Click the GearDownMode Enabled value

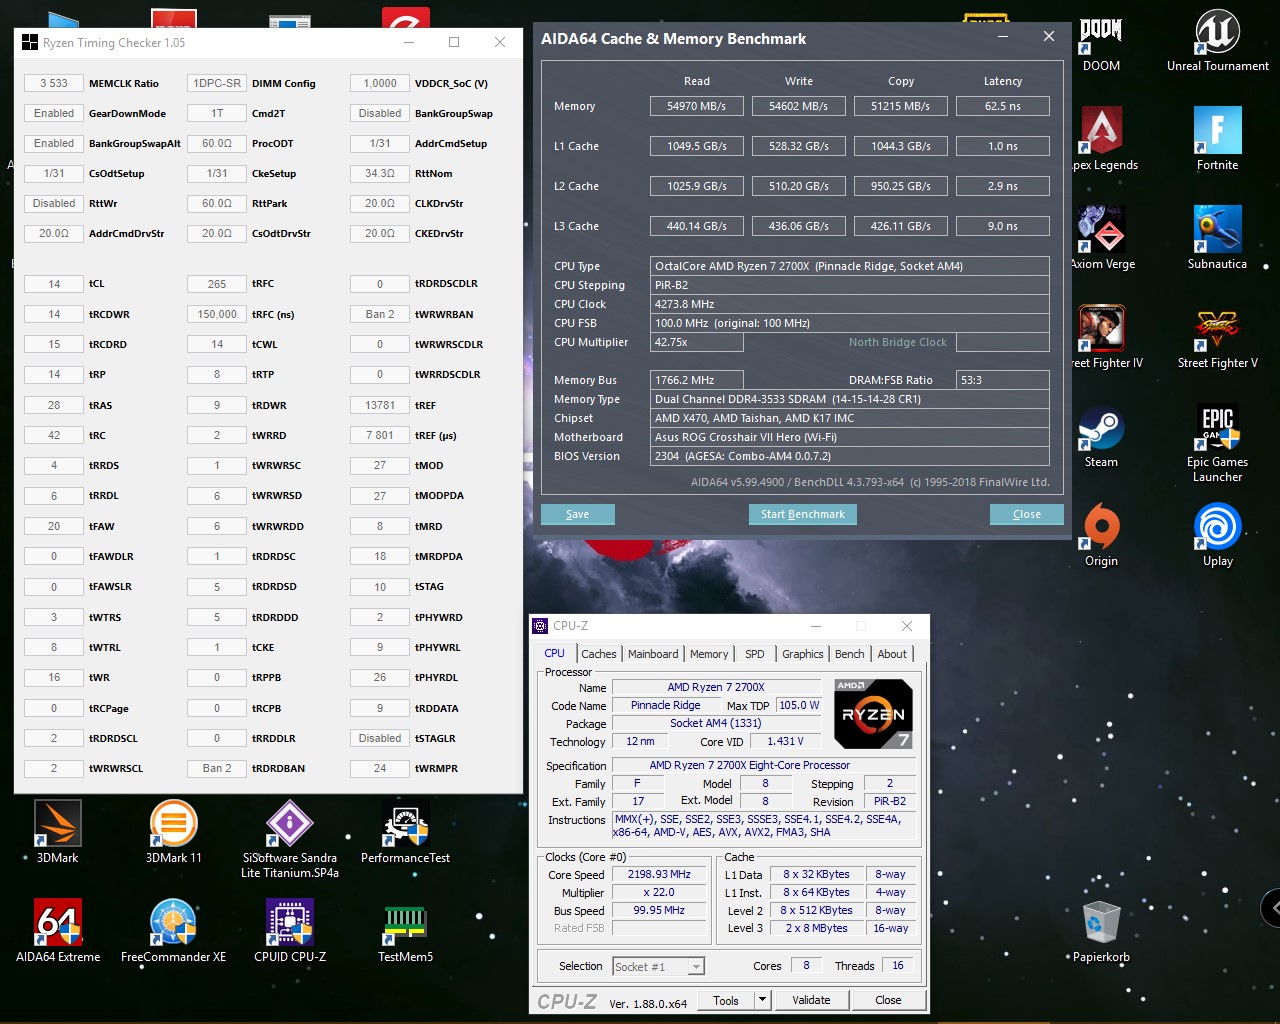coord(54,113)
